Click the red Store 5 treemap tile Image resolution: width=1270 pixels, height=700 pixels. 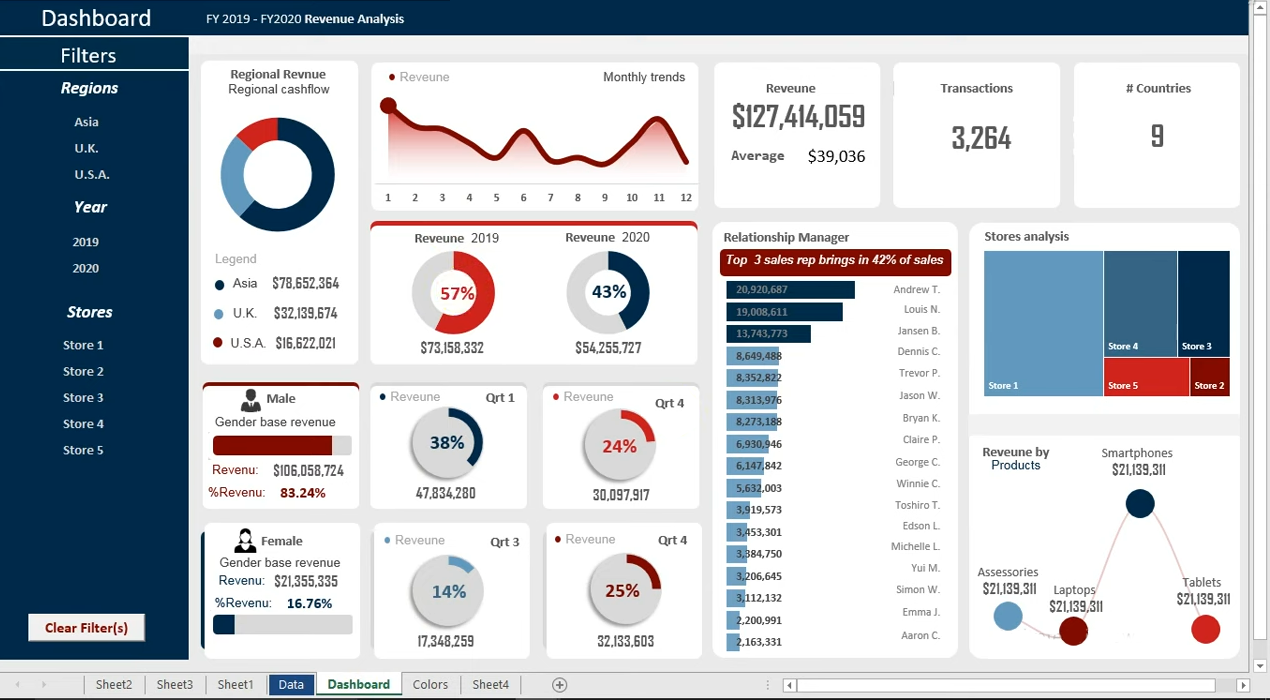point(1147,376)
